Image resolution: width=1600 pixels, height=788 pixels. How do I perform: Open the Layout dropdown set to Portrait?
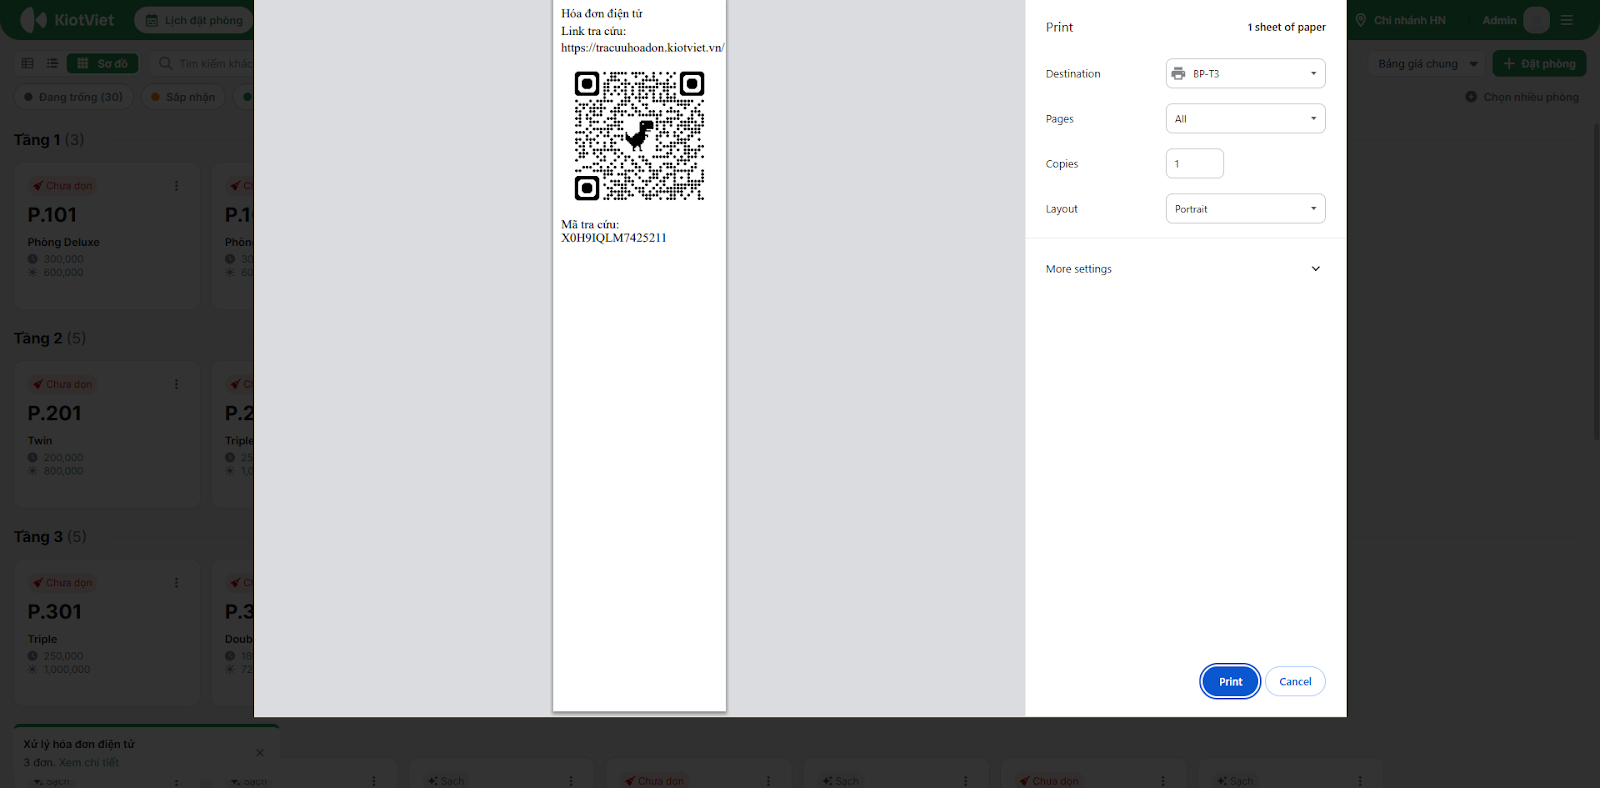pyautogui.click(x=1245, y=209)
